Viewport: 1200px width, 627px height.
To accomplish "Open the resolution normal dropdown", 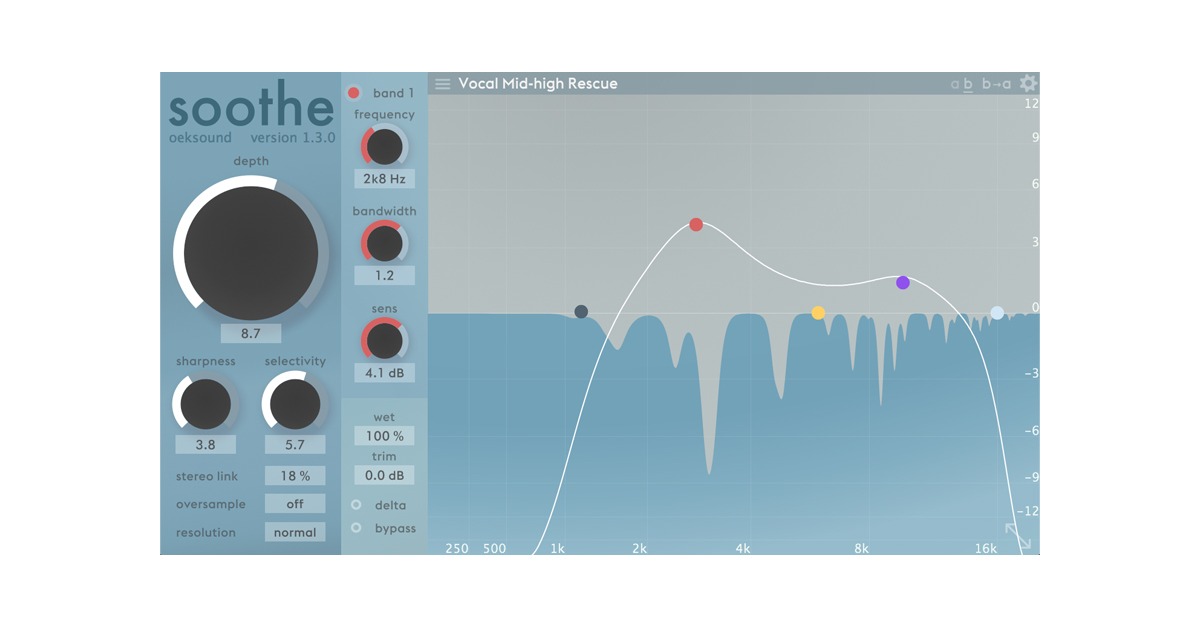I will pos(295,533).
